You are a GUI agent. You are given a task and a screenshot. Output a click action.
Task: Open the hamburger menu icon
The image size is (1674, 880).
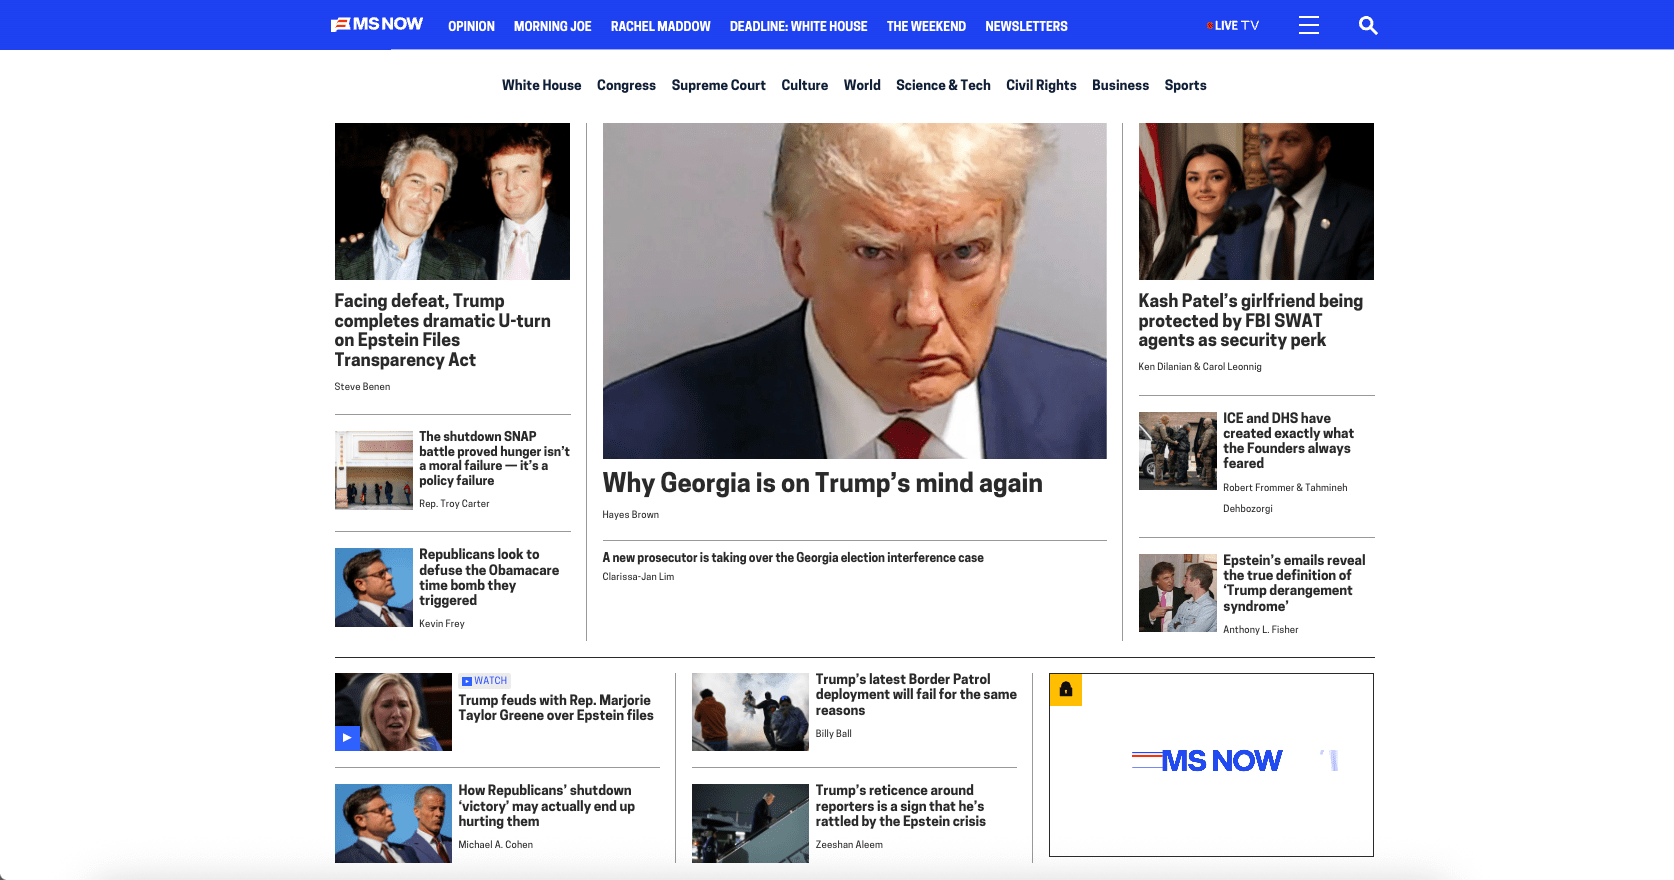(1308, 25)
